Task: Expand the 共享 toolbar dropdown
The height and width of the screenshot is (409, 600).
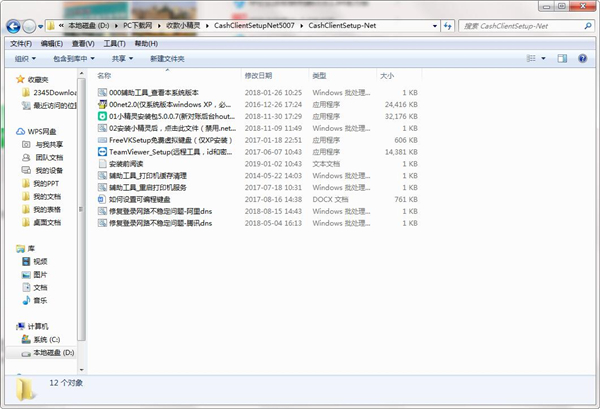Action: pyautogui.click(x=122, y=59)
